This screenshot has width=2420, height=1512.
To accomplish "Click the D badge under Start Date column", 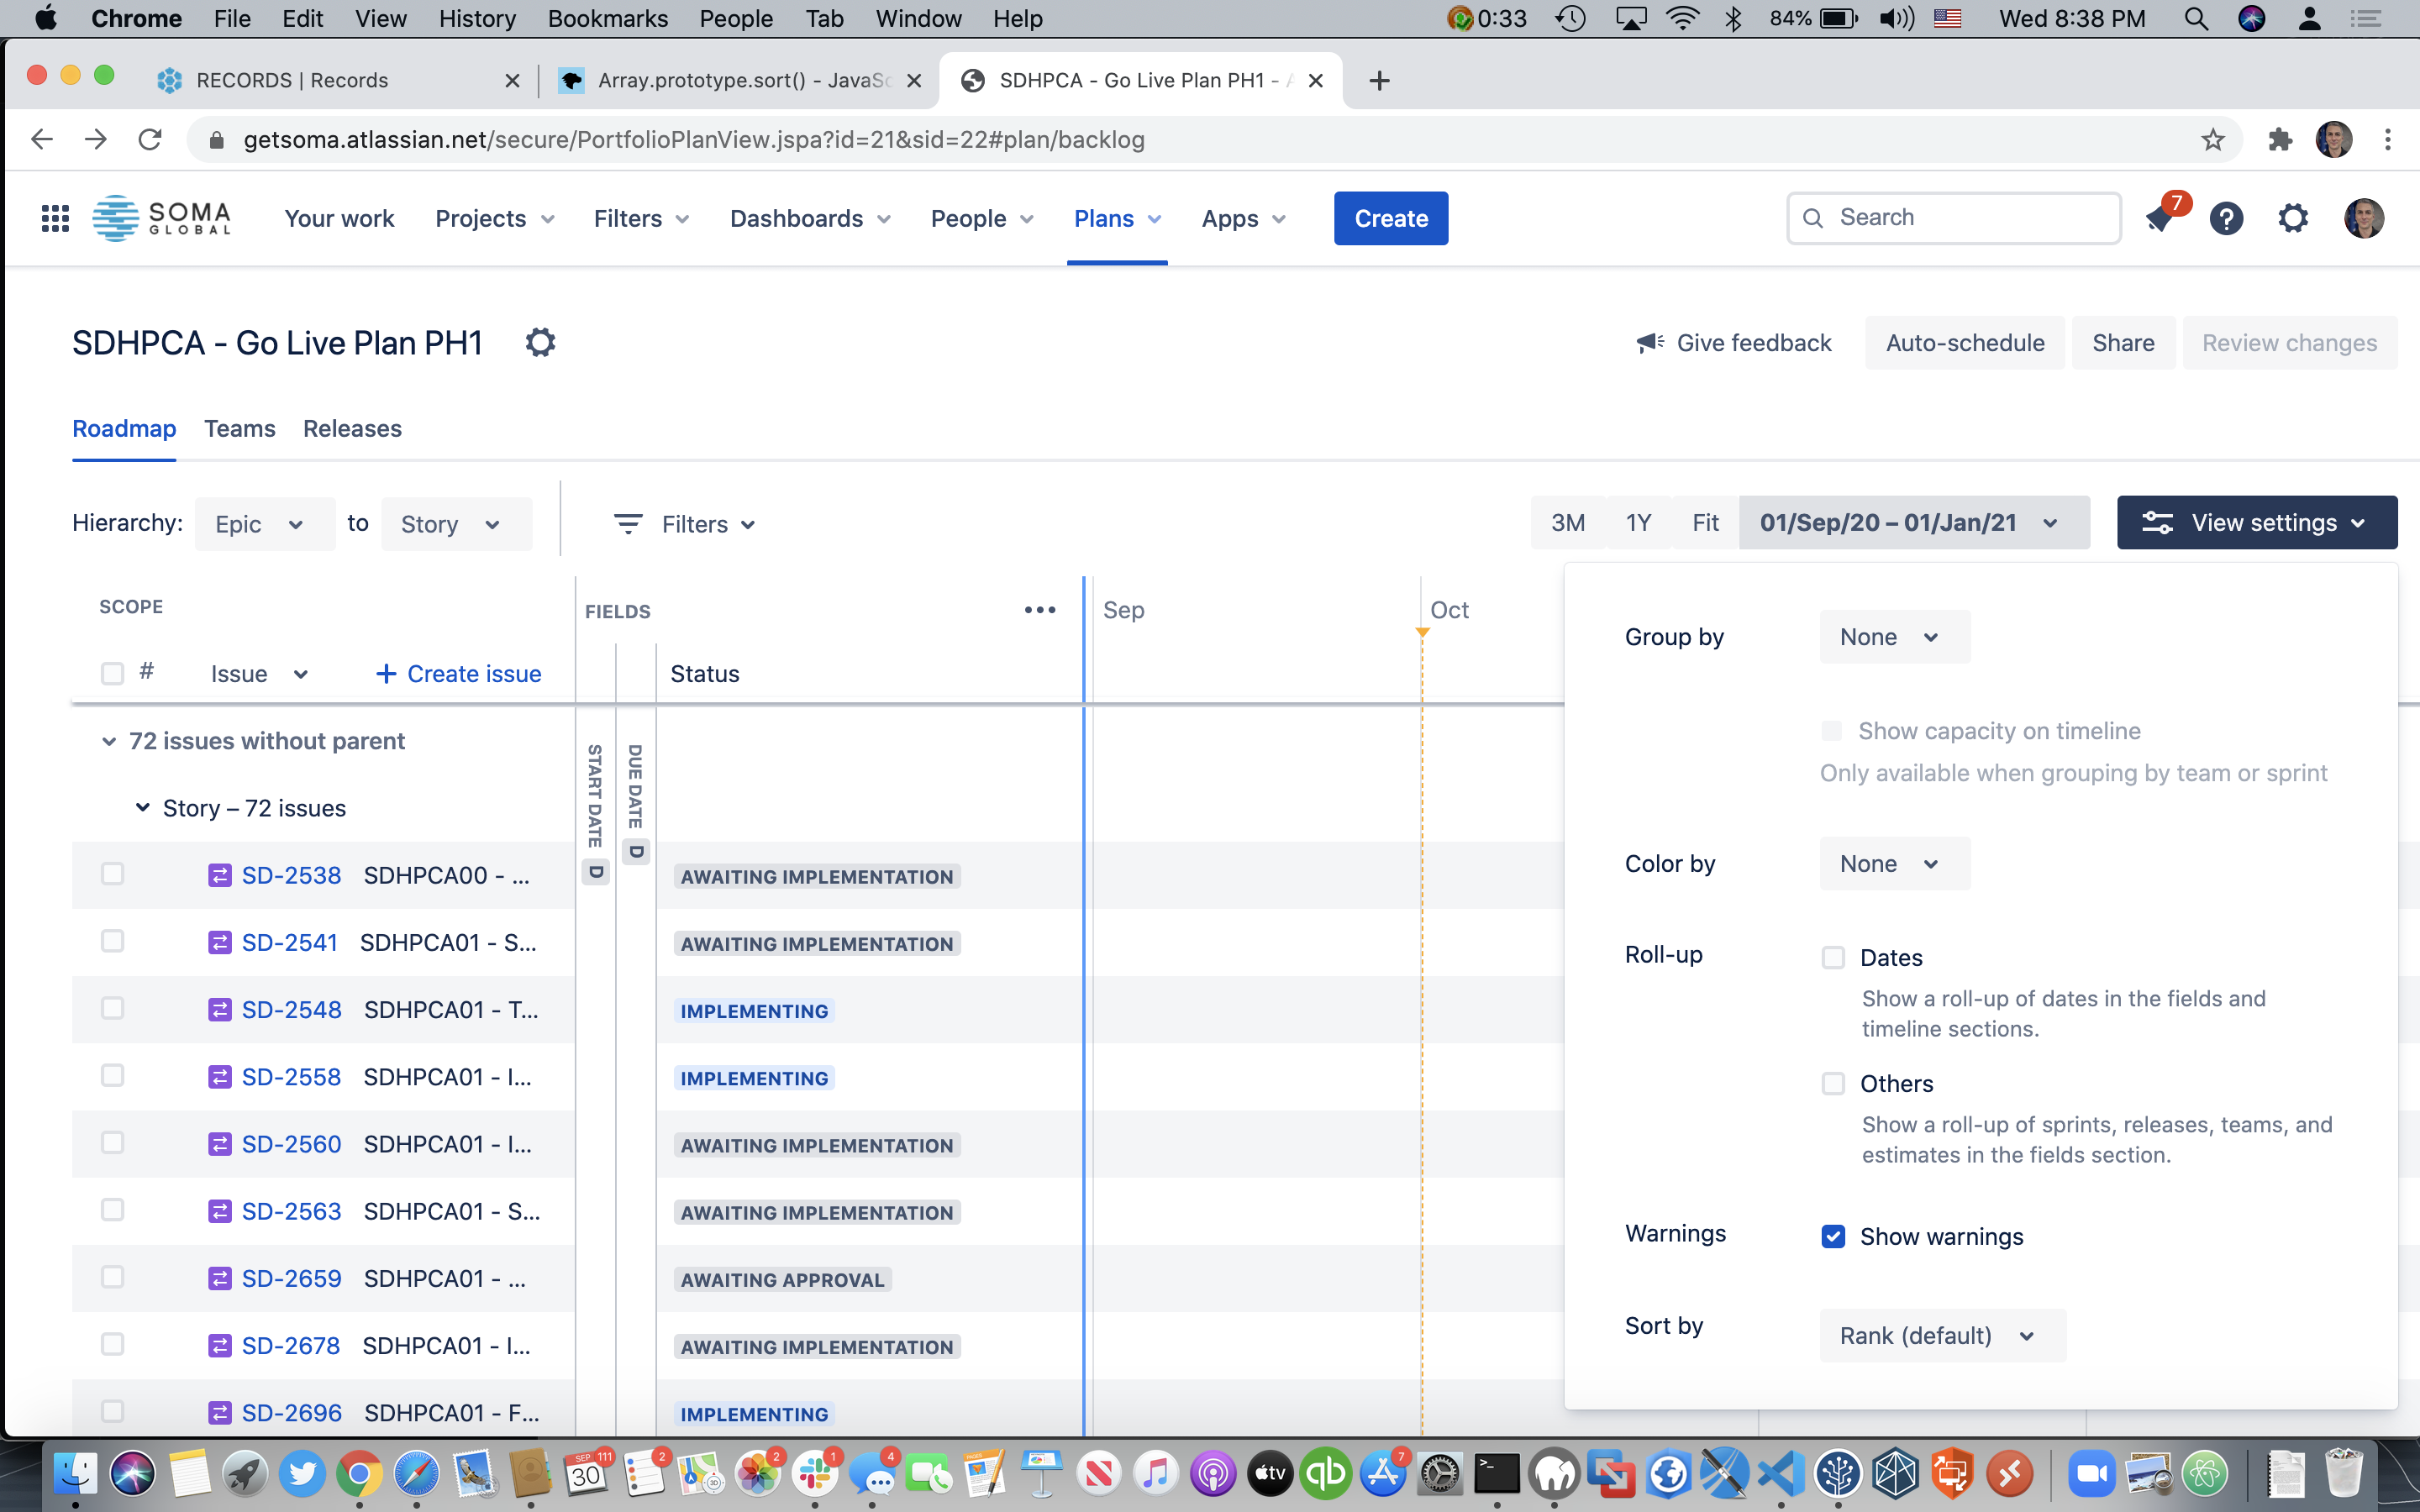I will (x=596, y=872).
